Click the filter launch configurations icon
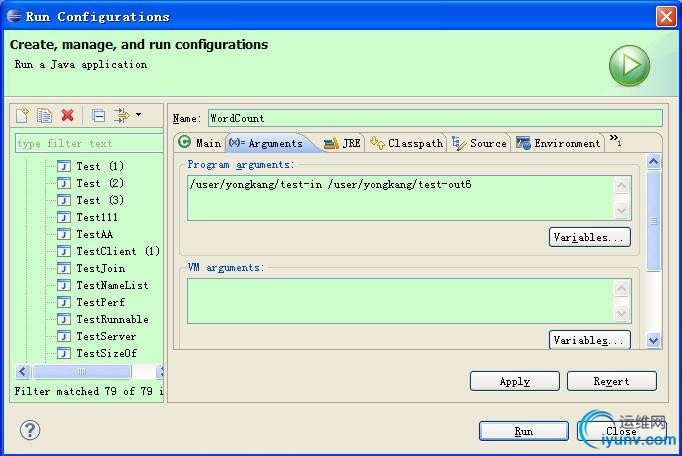 (122, 115)
